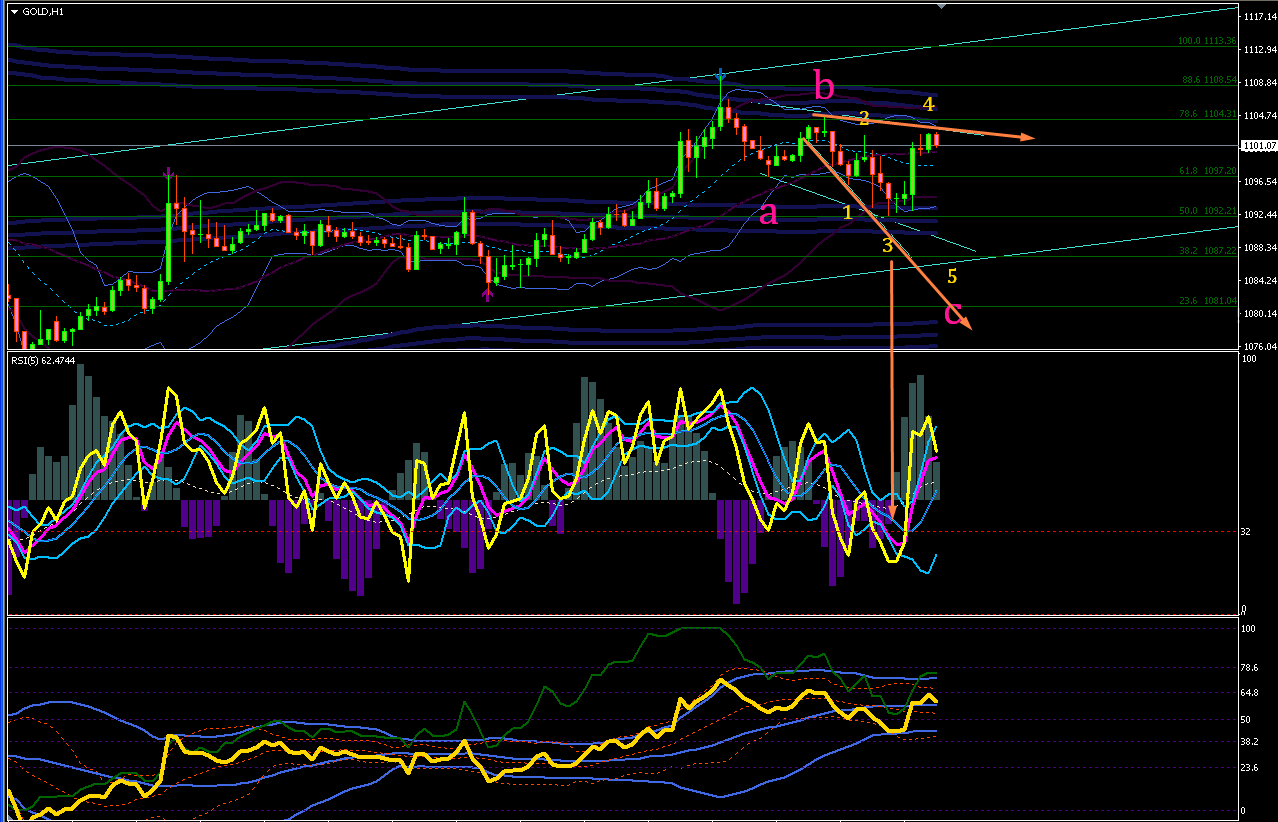This screenshot has height=822, width=1278.
Task: Select the pink wave label 'b'
Action: tap(823, 88)
